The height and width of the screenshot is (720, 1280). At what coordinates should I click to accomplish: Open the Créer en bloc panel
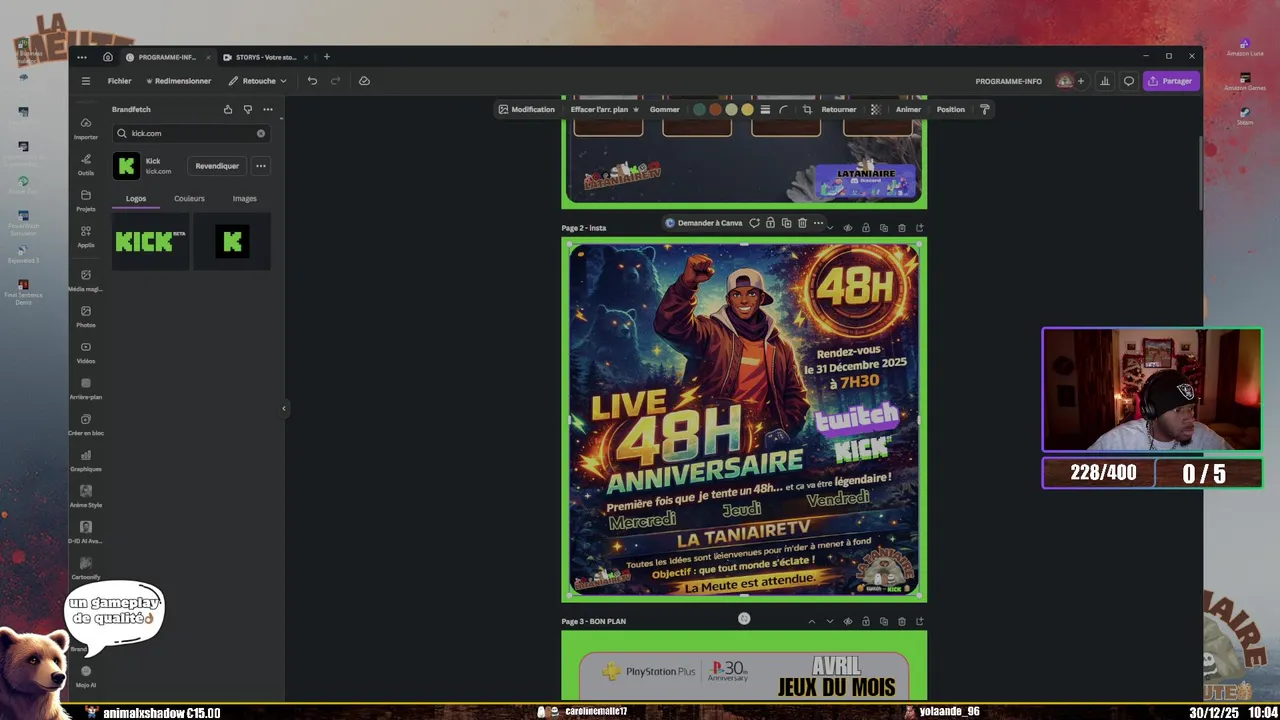point(85,424)
